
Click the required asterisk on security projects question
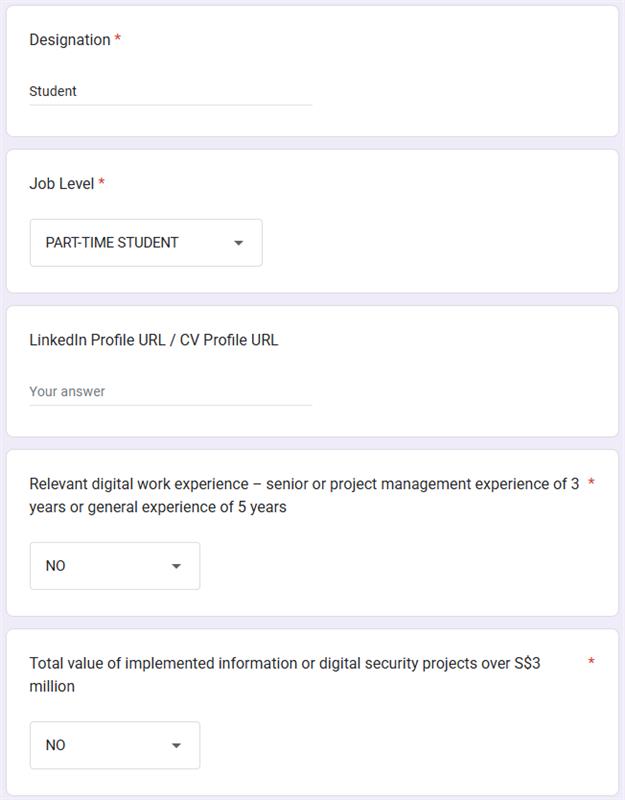[591, 662]
